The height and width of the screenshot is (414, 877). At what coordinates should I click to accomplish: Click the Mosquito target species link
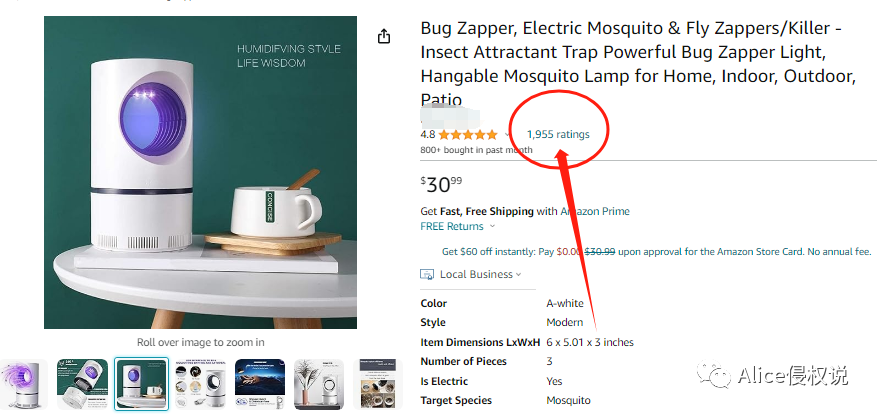pyautogui.click(x=568, y=400)
